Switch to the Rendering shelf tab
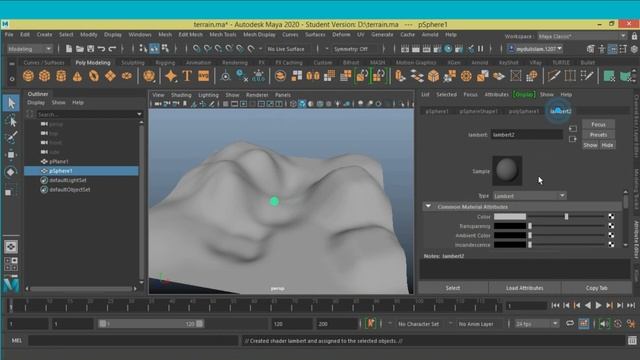This screenshot has height=360, width=640. 235,62
